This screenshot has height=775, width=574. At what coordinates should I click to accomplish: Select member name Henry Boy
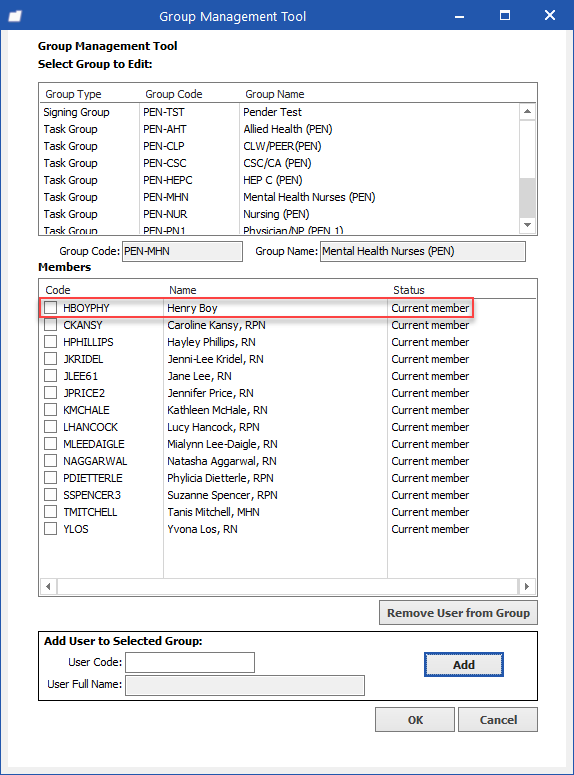192,308
